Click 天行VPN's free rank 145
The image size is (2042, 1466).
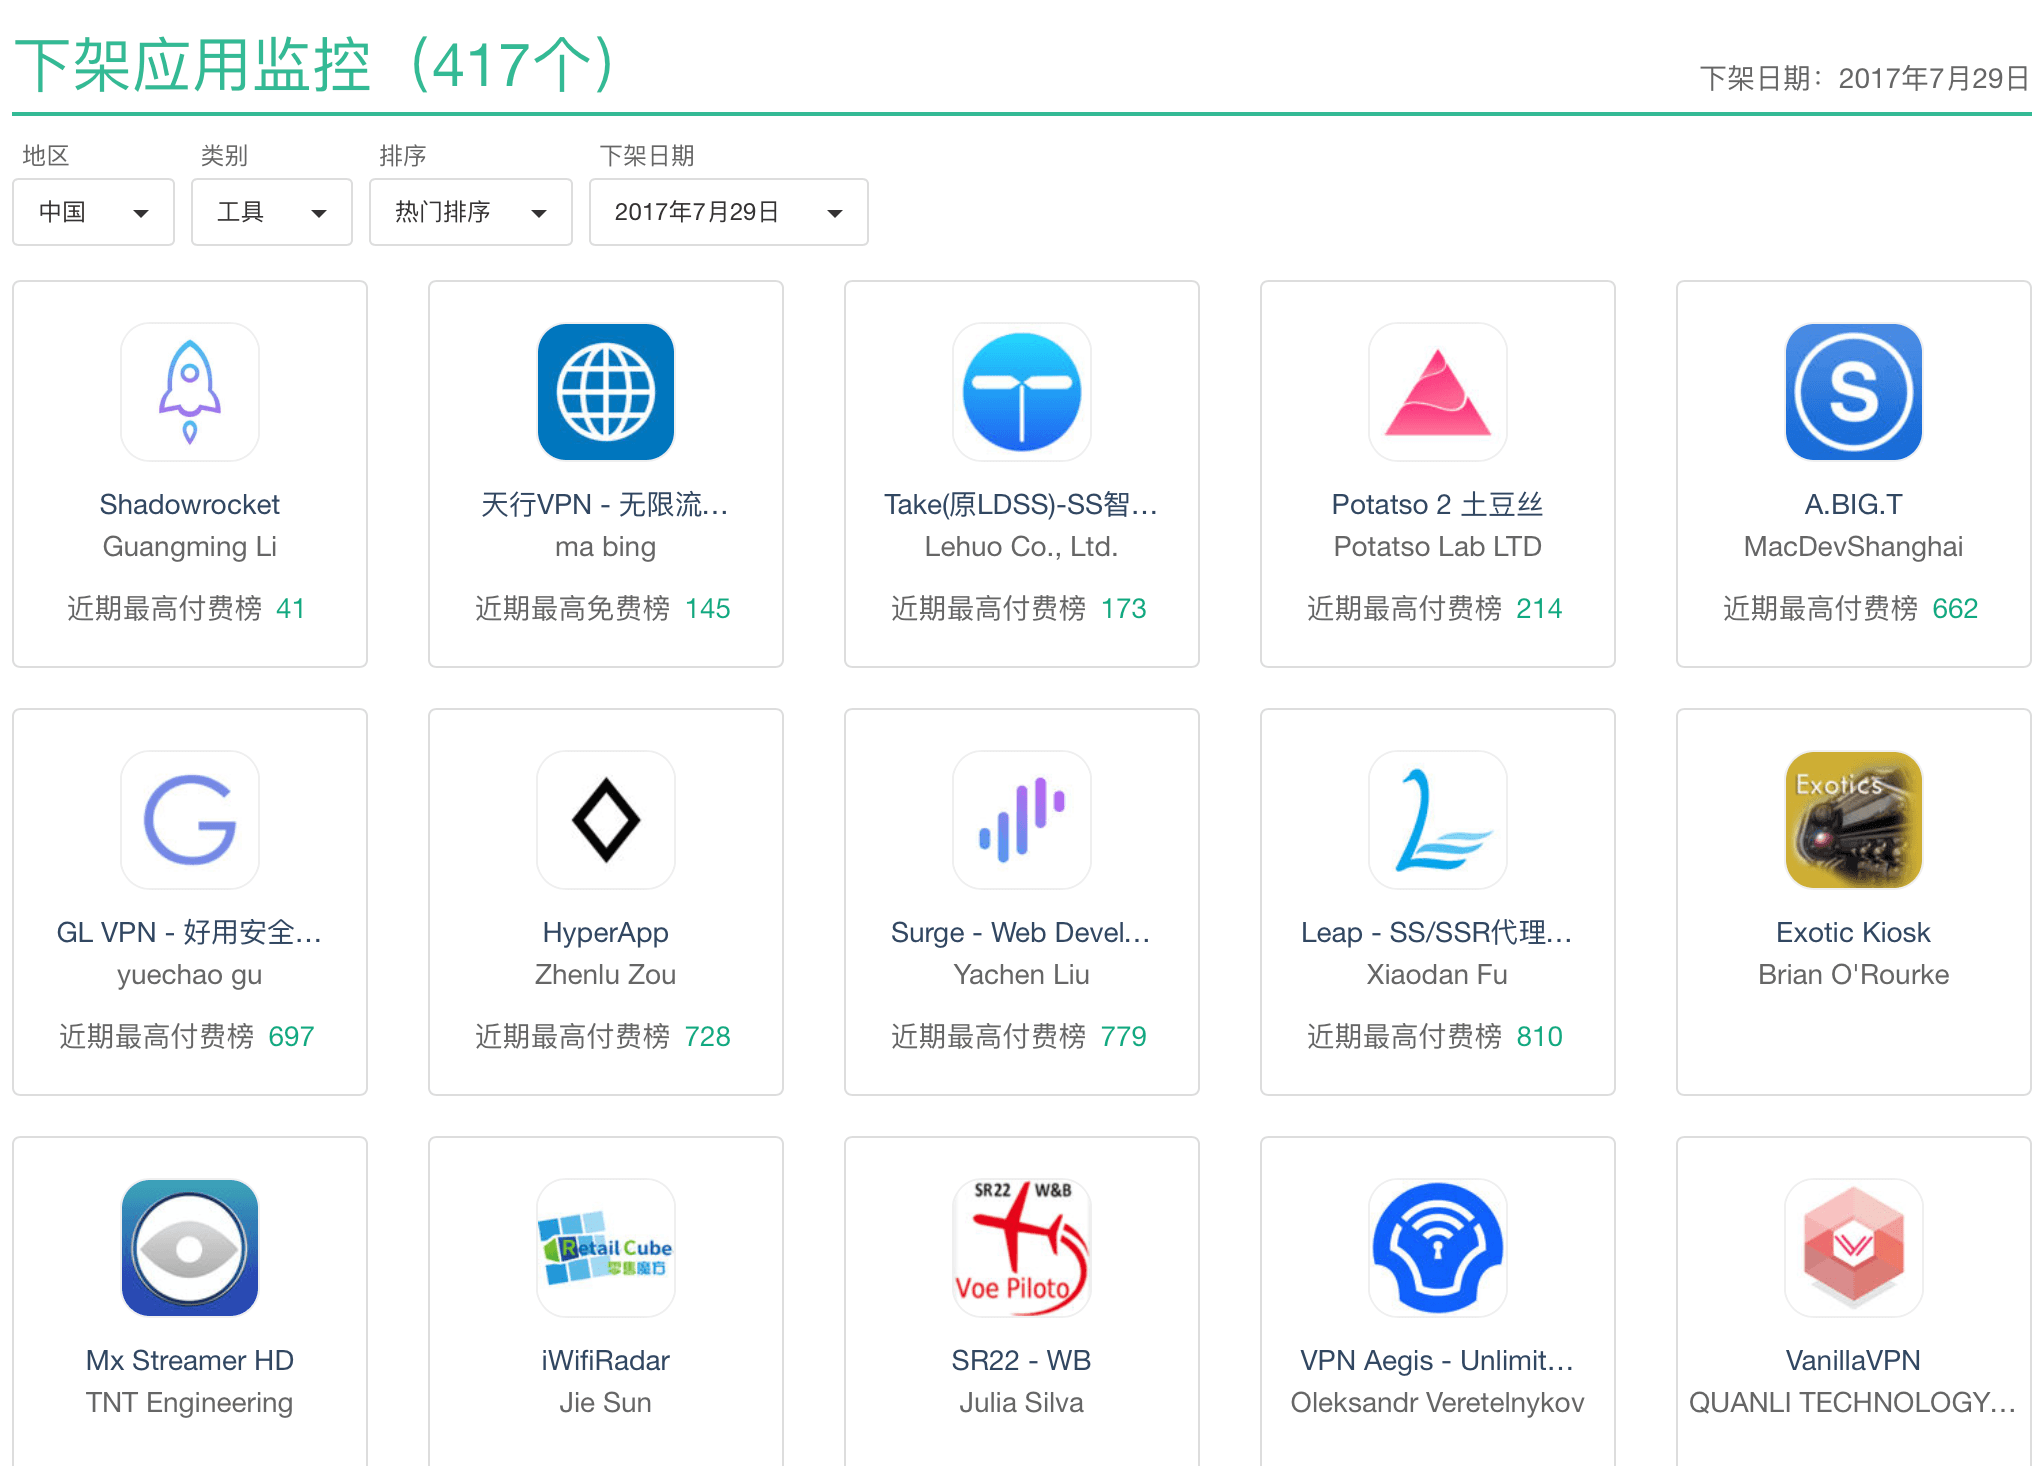708,608
